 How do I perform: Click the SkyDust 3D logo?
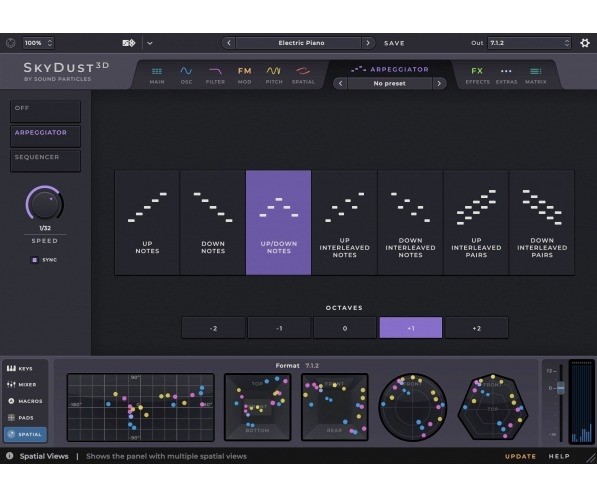coord(66,71)
